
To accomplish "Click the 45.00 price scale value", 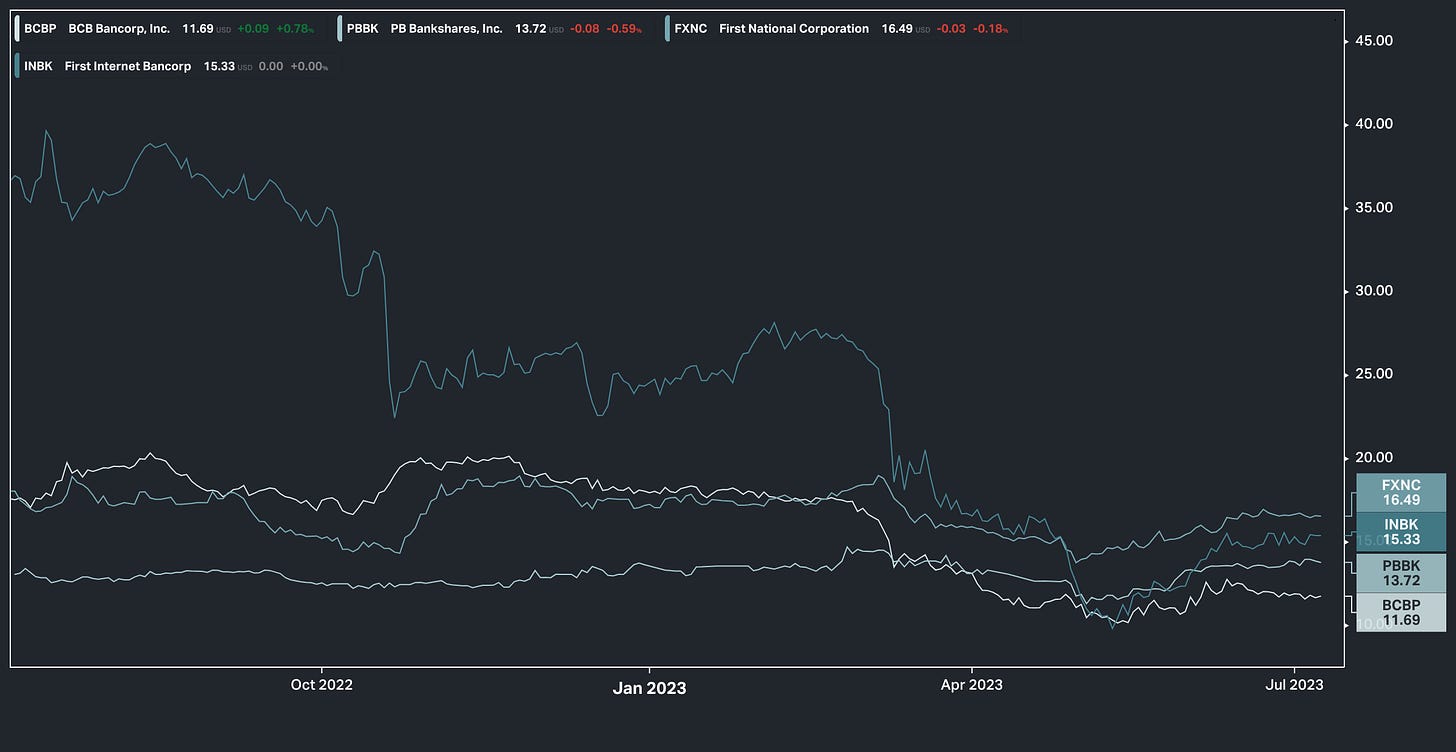I will (1376, 41).
